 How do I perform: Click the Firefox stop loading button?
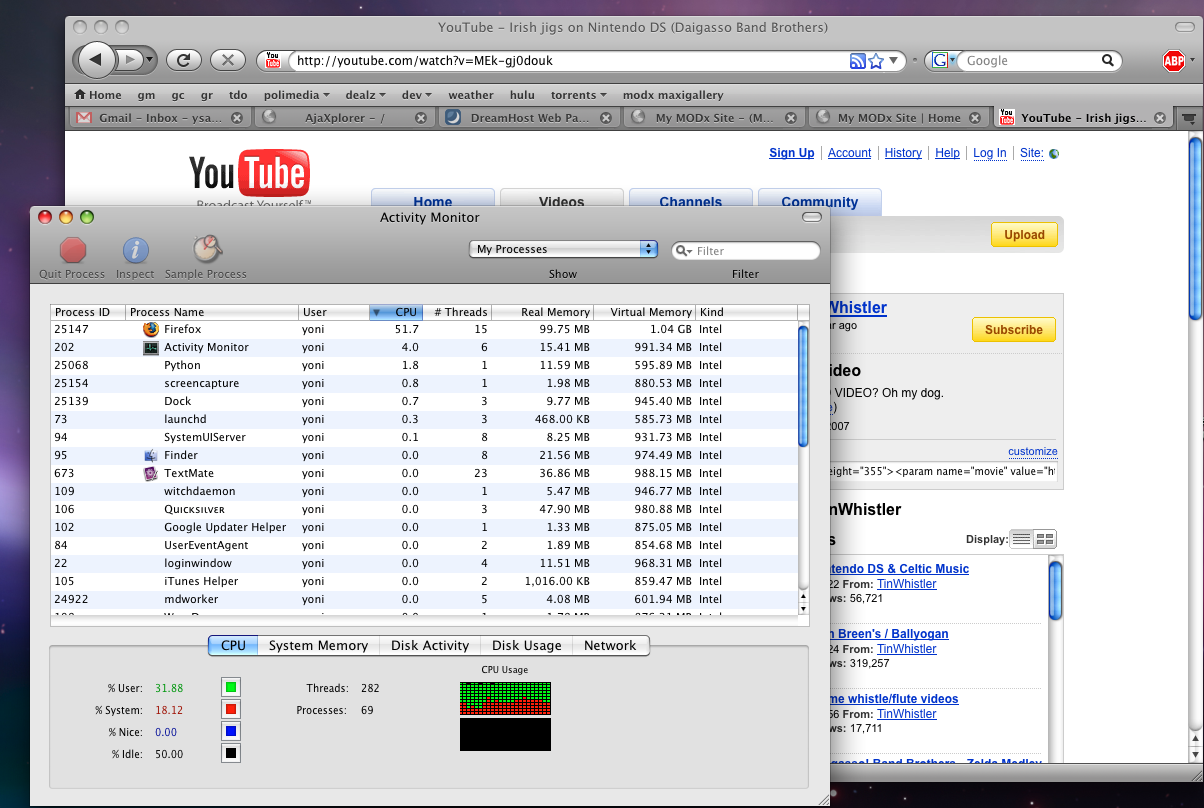pos(228,60)
